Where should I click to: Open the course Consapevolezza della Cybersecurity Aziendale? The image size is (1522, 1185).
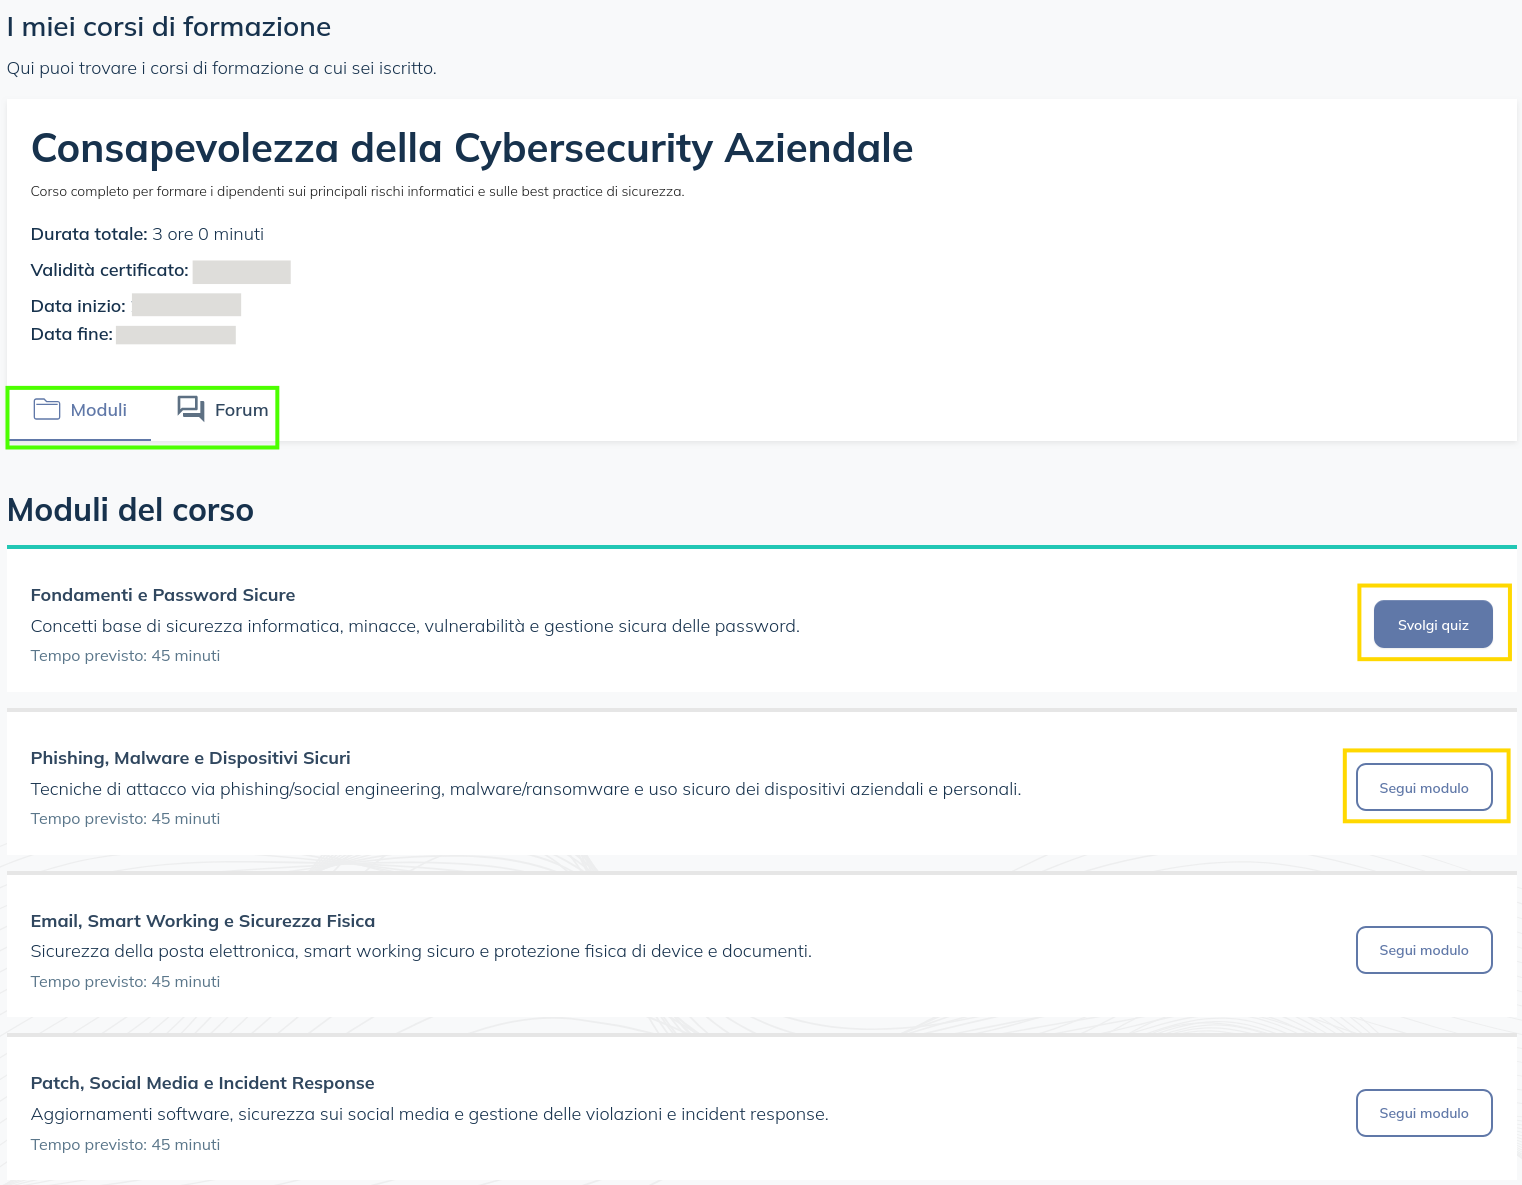472,147
